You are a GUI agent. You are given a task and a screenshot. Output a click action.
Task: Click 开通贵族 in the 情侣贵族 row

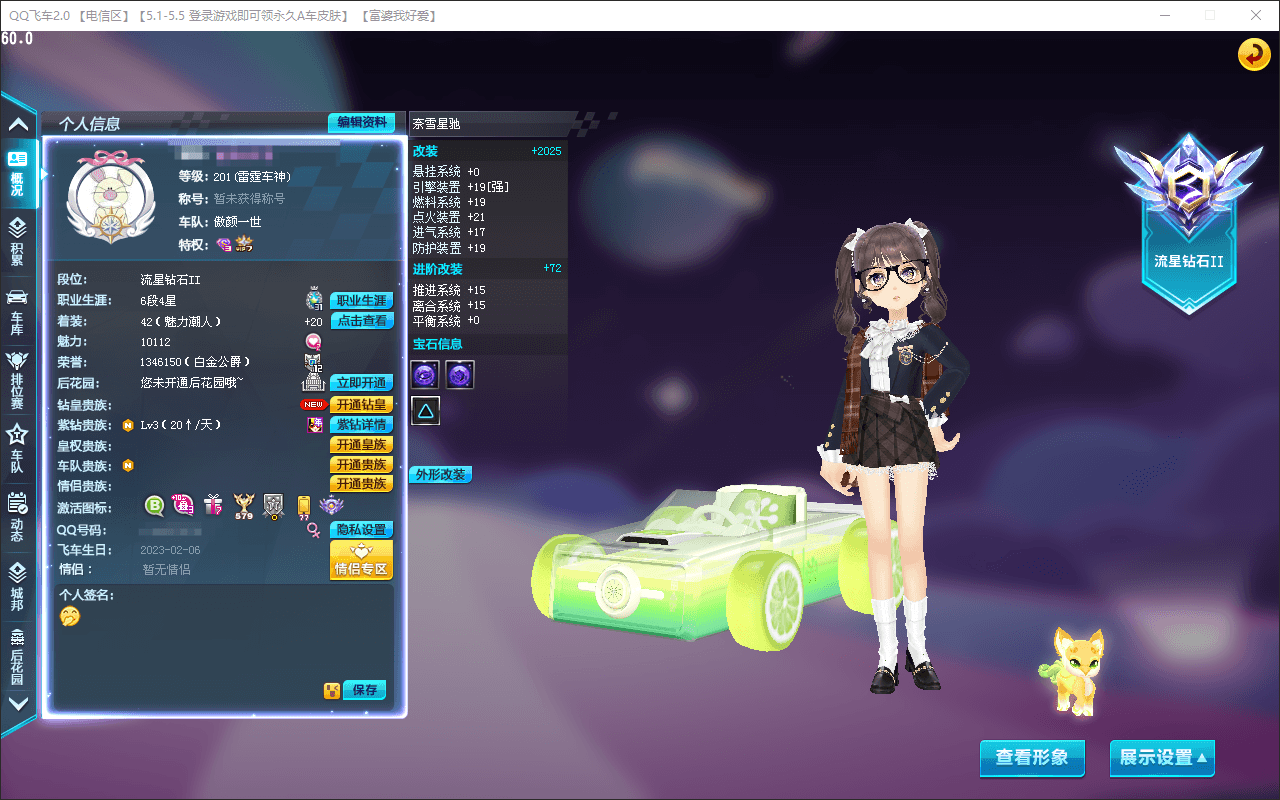tap(361, 484)
